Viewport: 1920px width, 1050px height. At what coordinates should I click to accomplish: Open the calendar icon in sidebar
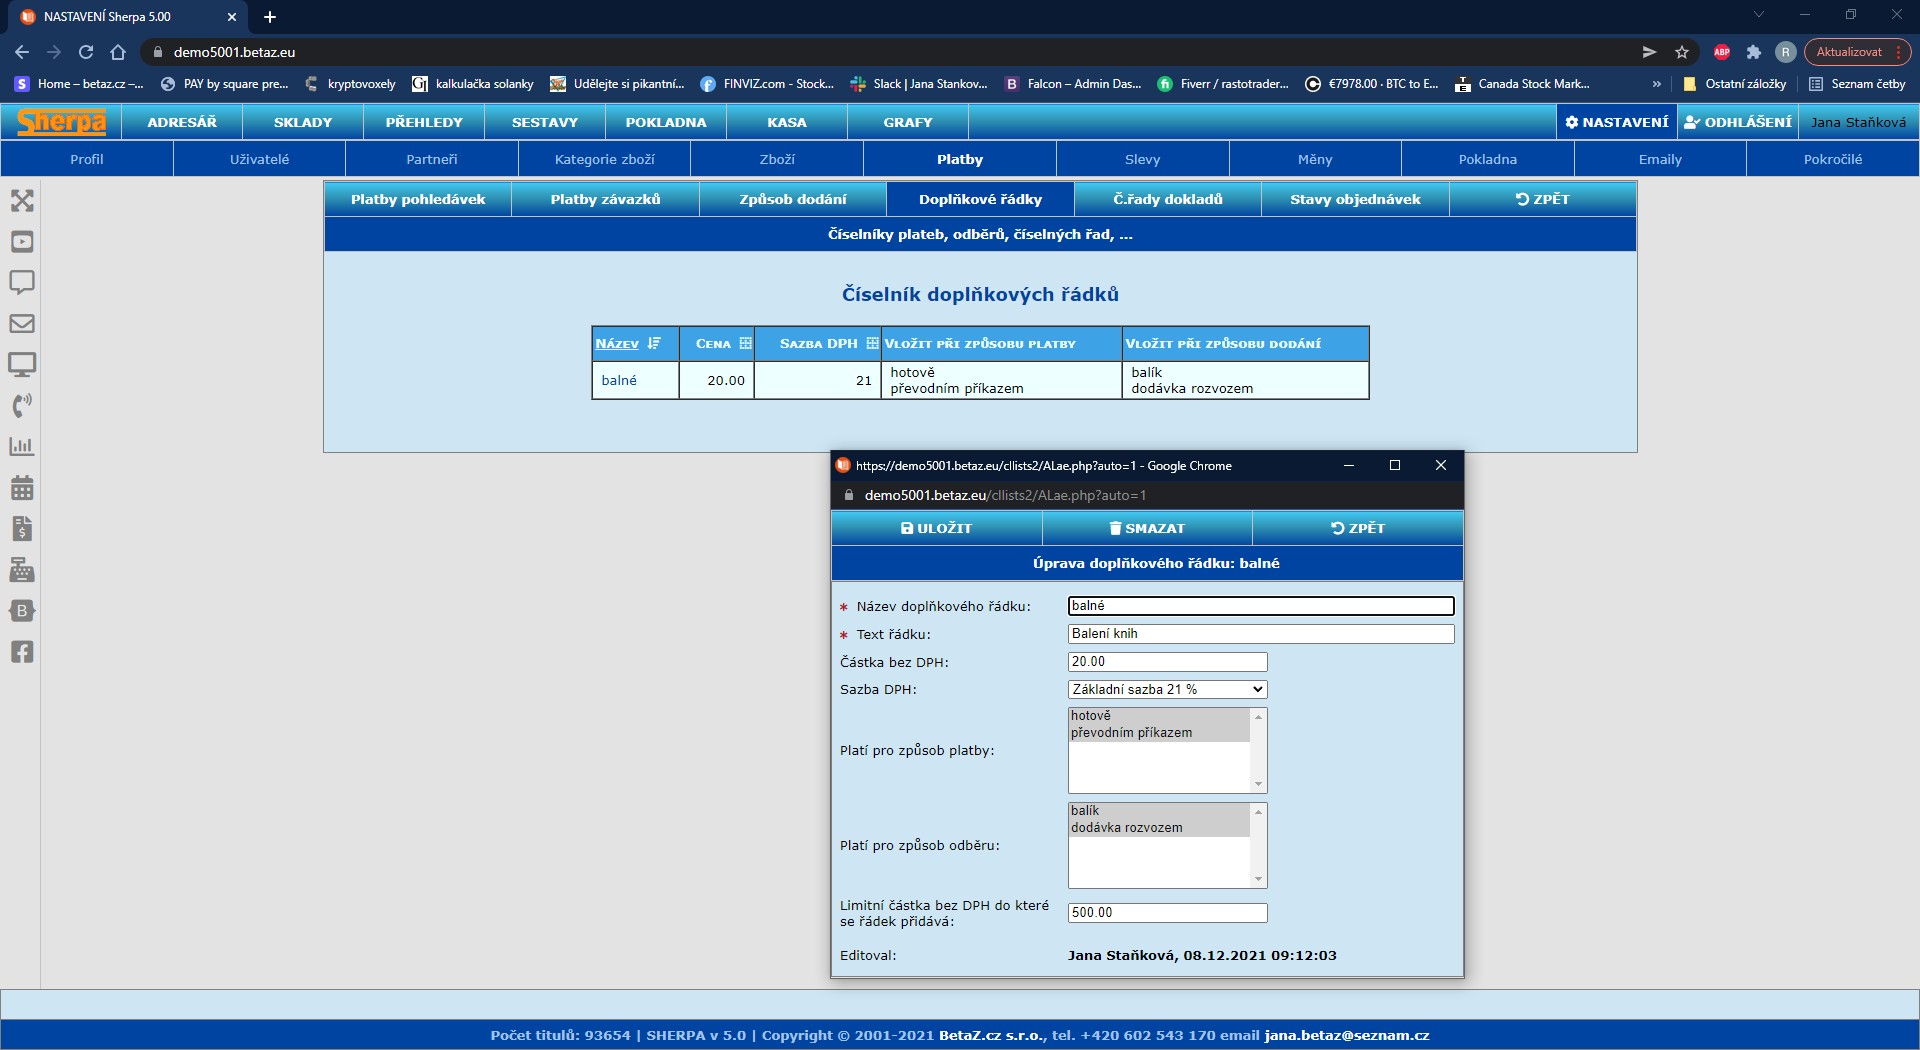point(22,488)
